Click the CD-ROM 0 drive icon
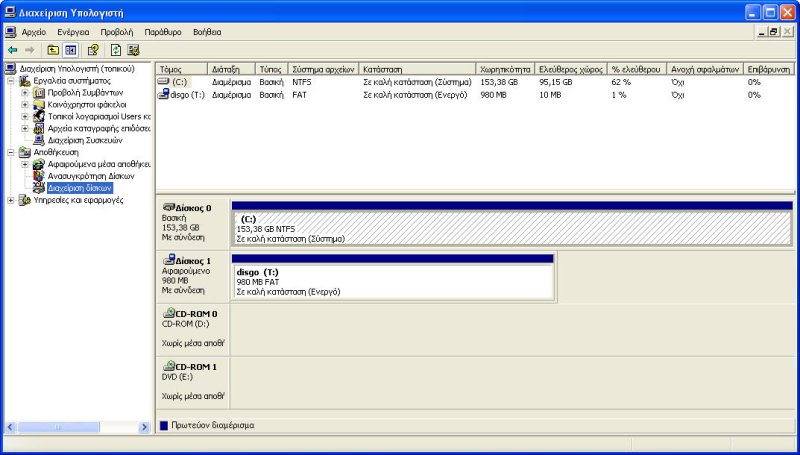800x455 pixels. 168,313
